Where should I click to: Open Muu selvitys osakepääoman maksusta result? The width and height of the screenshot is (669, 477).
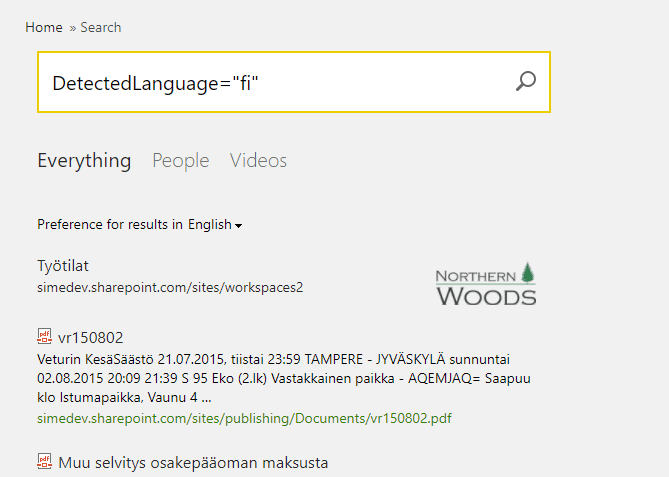point(193,463)
